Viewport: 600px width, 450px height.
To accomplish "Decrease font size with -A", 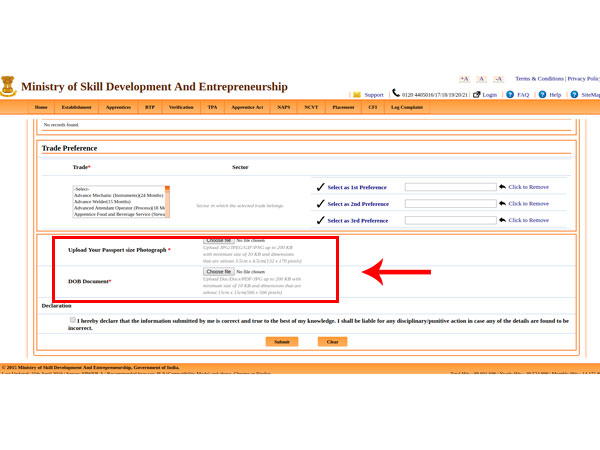I will coord(498,79).
